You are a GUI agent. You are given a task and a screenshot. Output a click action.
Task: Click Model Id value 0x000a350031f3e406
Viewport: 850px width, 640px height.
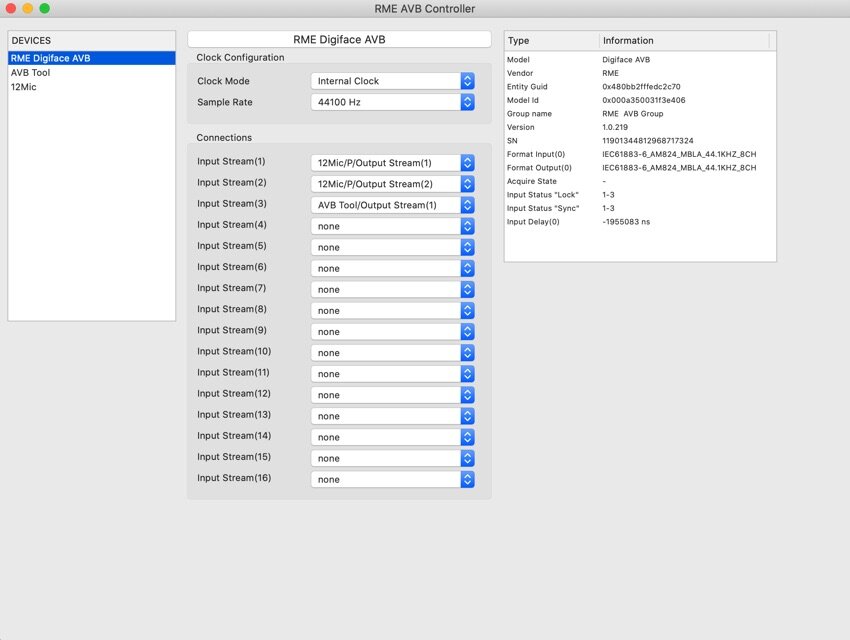[x=643, y=100]
